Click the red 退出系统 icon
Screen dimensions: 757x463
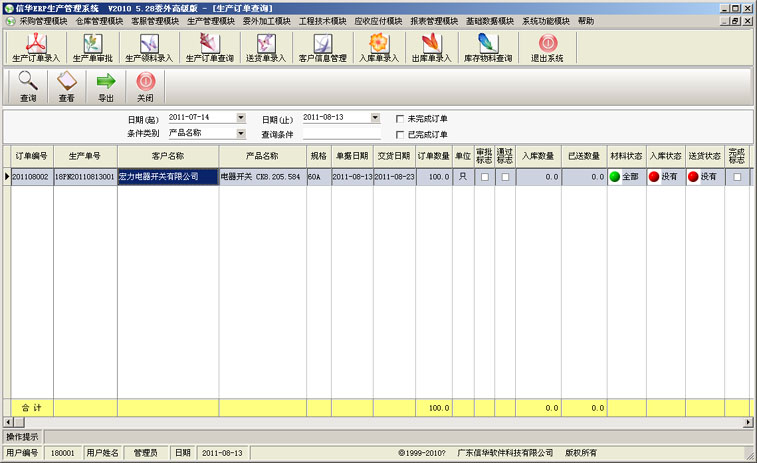coord(547,47)
